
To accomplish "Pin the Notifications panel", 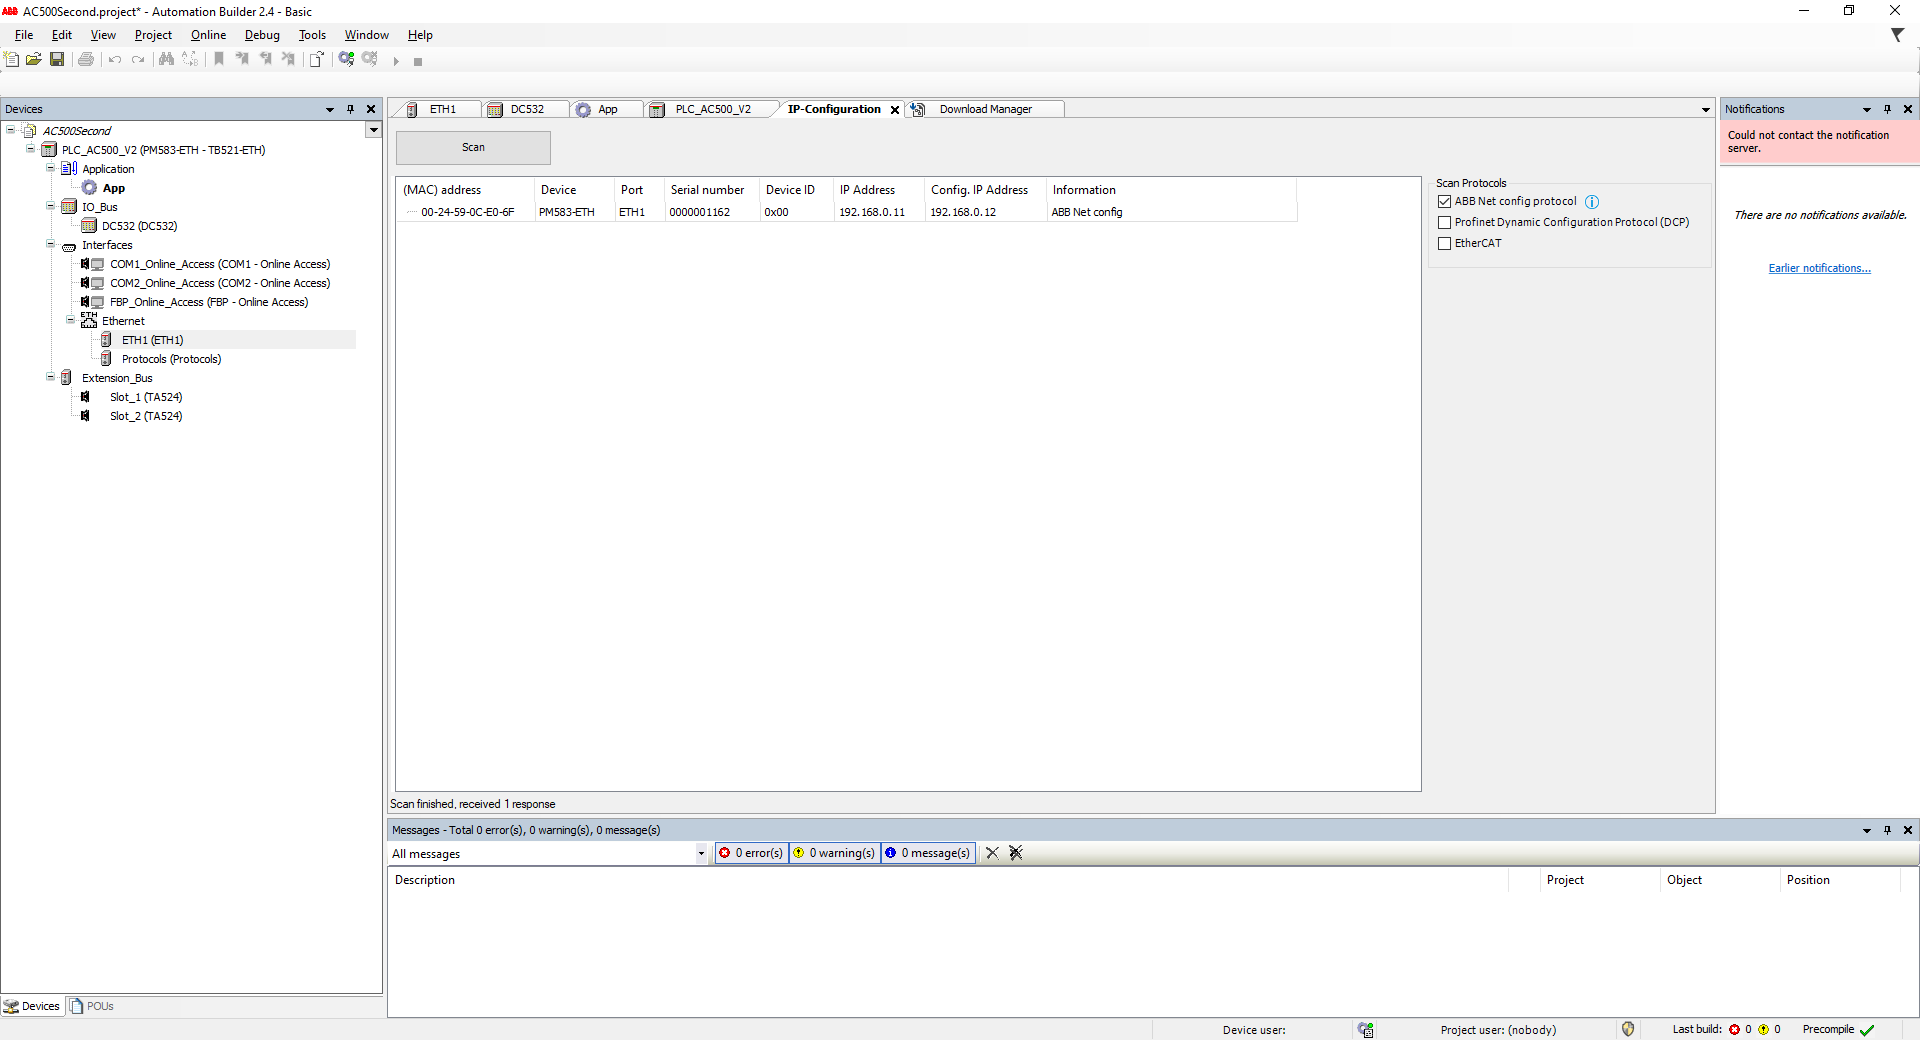I will (x=1888, y=109).
